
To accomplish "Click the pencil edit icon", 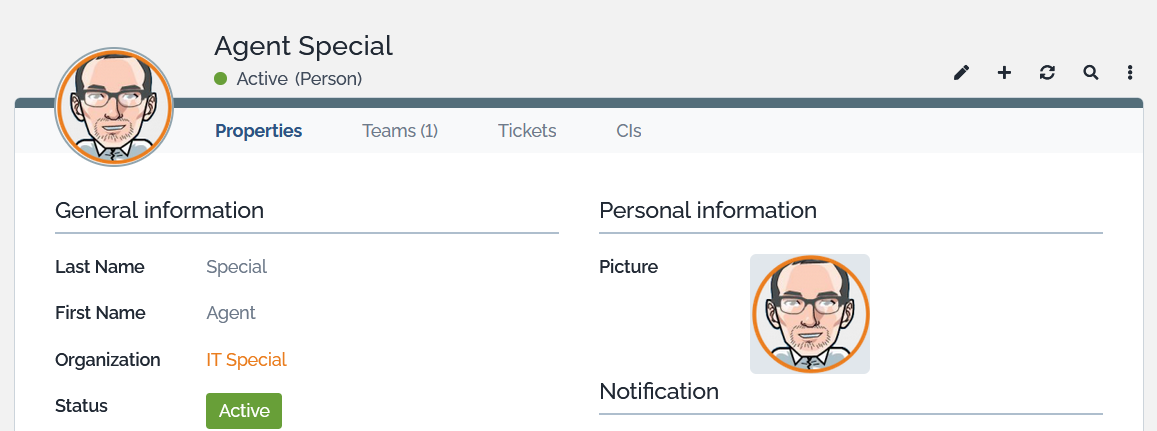I will coord(961,73).
